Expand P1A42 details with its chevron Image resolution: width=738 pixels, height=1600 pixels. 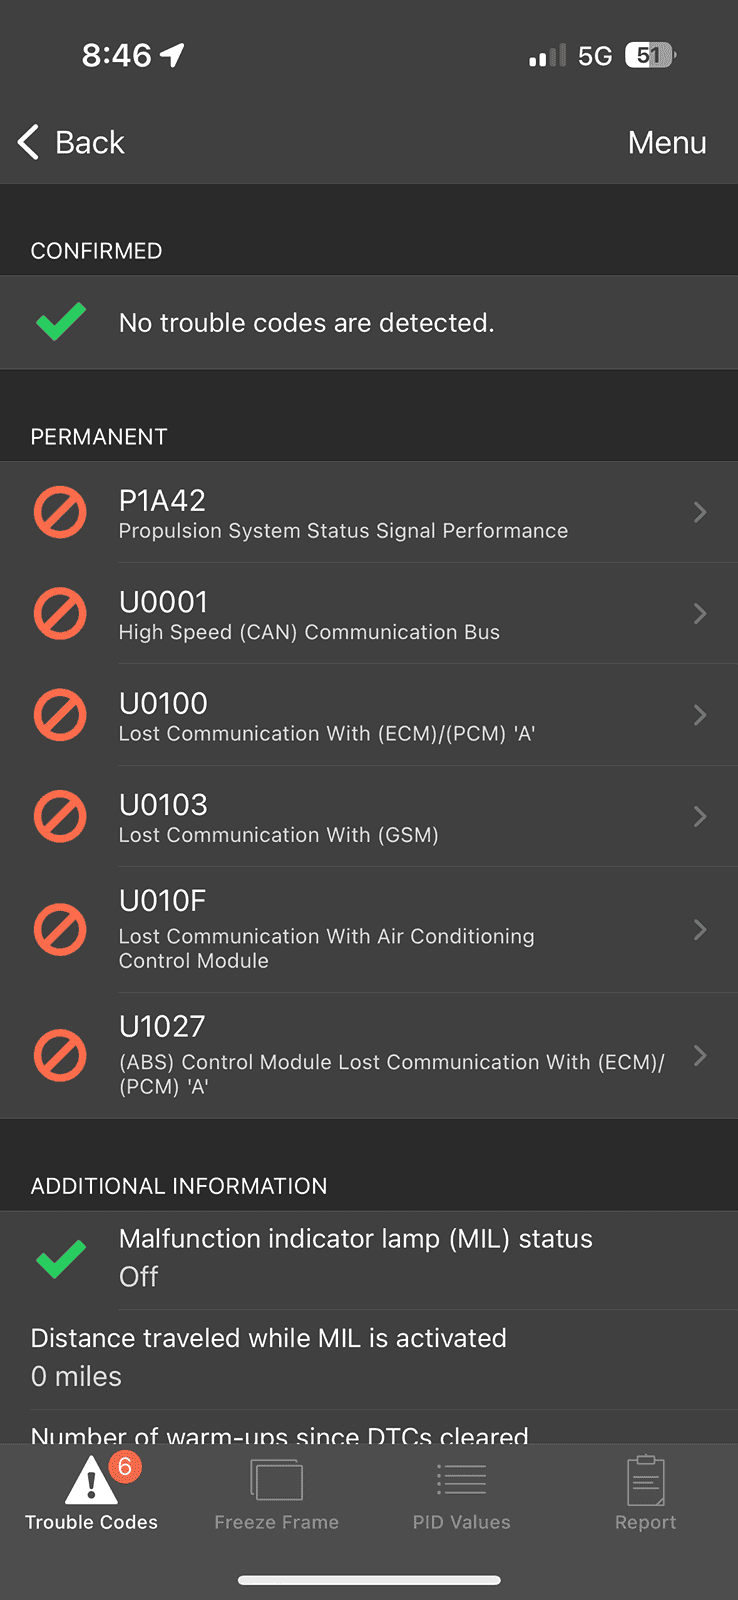click(x=700, y=512)
